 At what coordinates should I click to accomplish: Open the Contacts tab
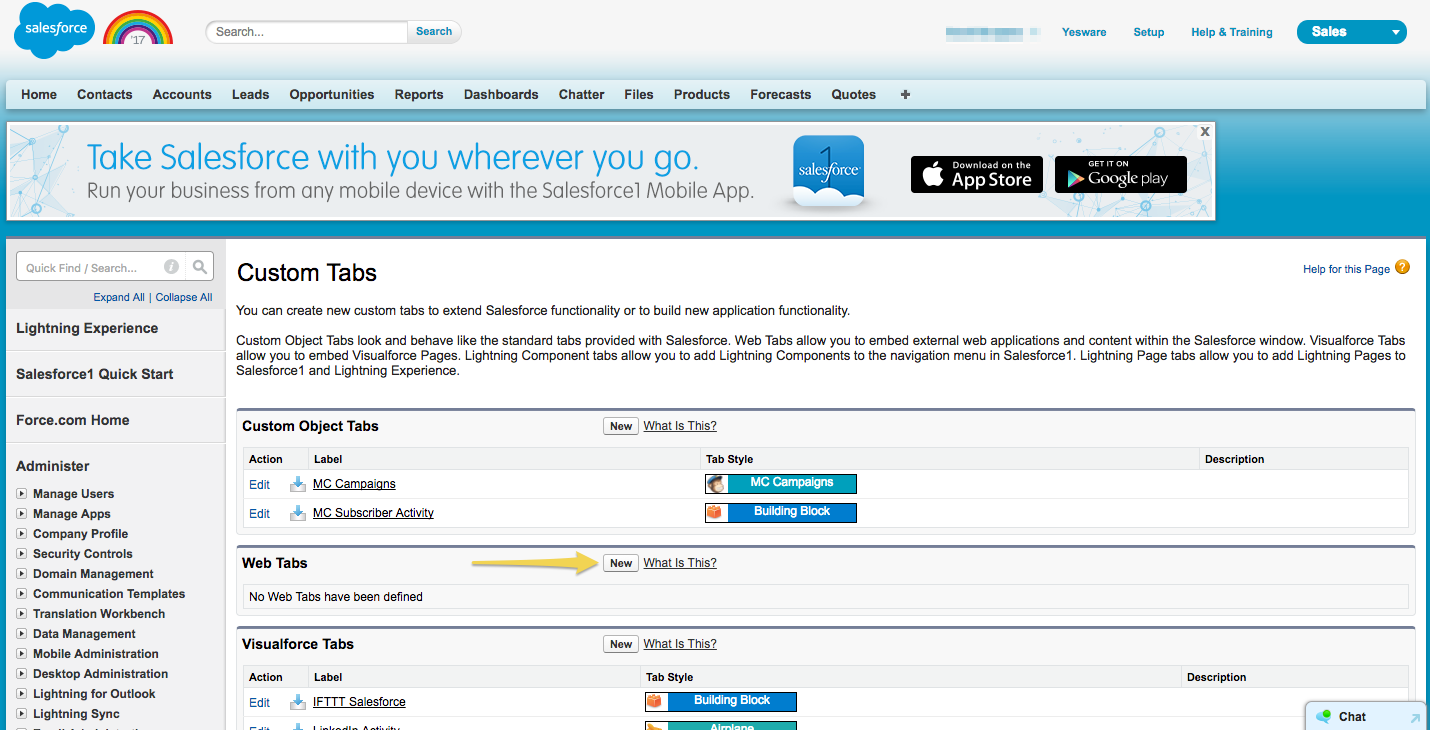(105, 94)
